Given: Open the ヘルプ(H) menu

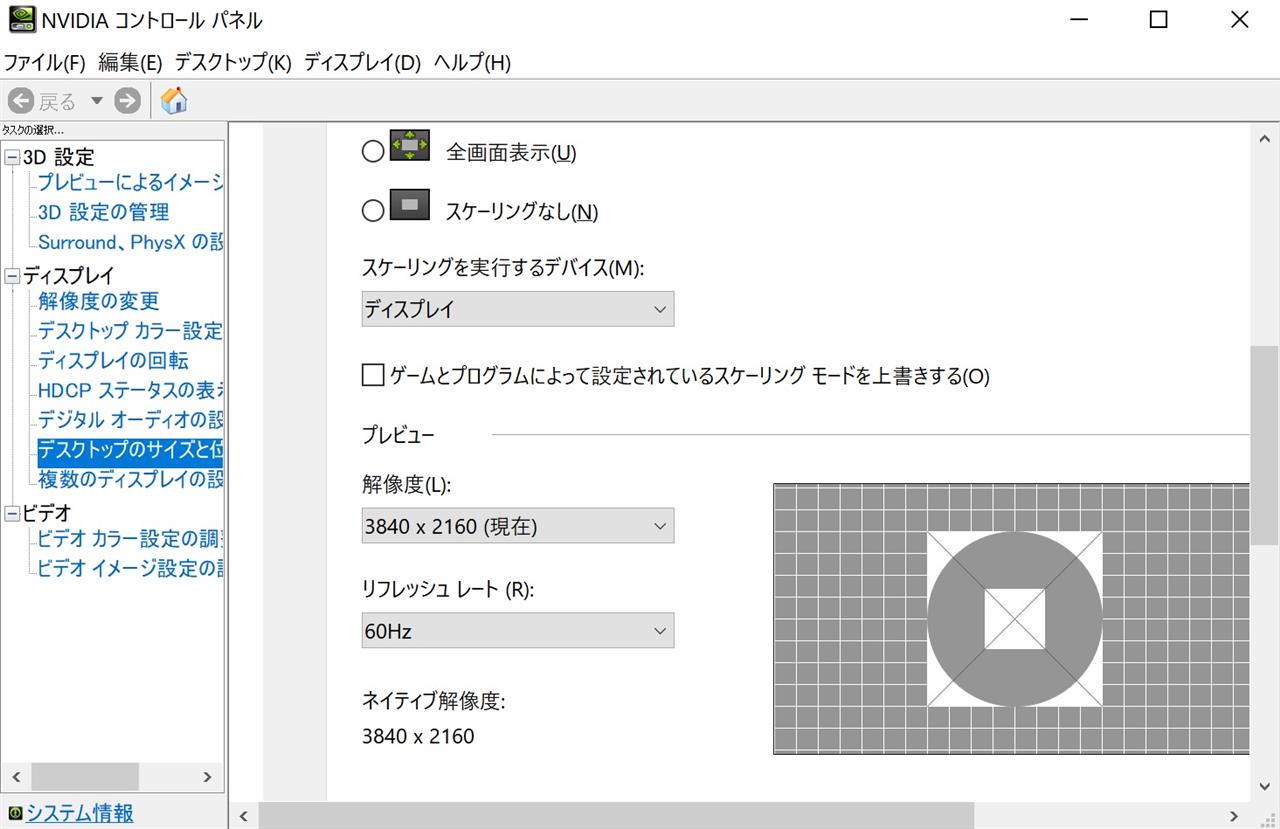Looking at the screenshot, I should click(472, 63).
